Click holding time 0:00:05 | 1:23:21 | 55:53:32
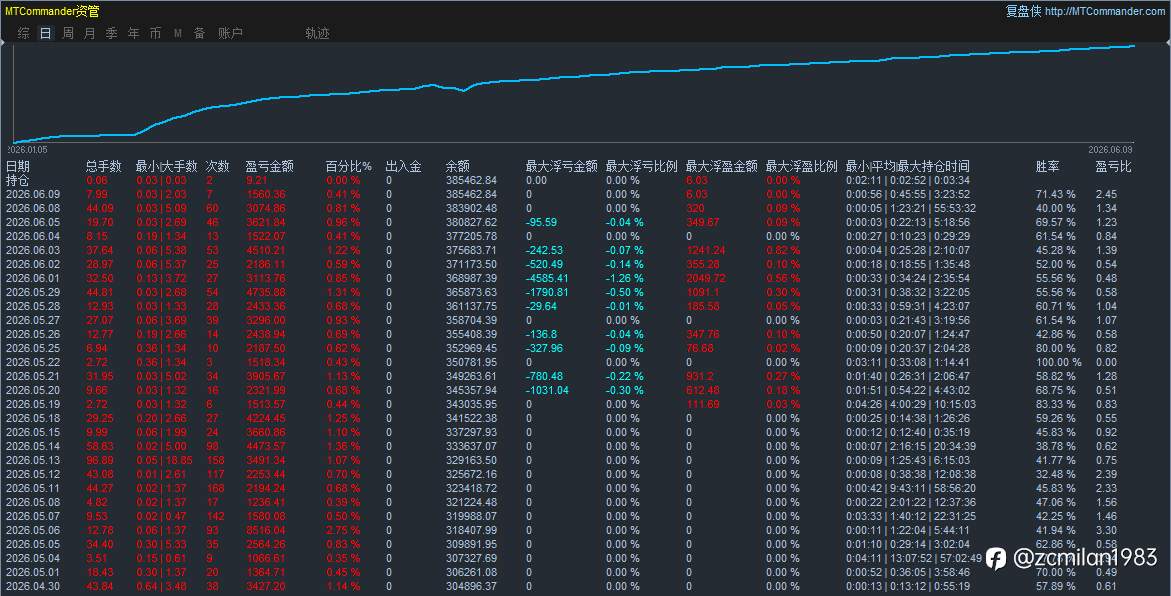The image size is (1171, 596). click(910, 208)
